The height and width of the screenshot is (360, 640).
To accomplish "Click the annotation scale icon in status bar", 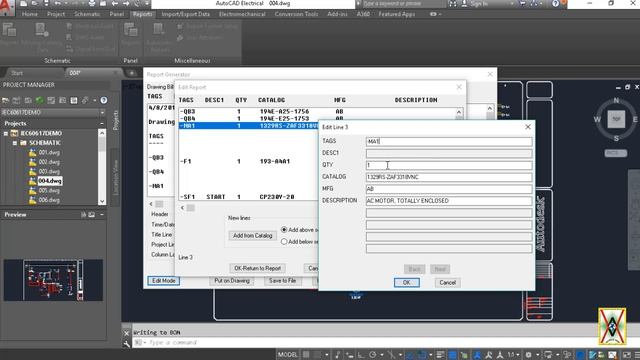I will point(500,355).
